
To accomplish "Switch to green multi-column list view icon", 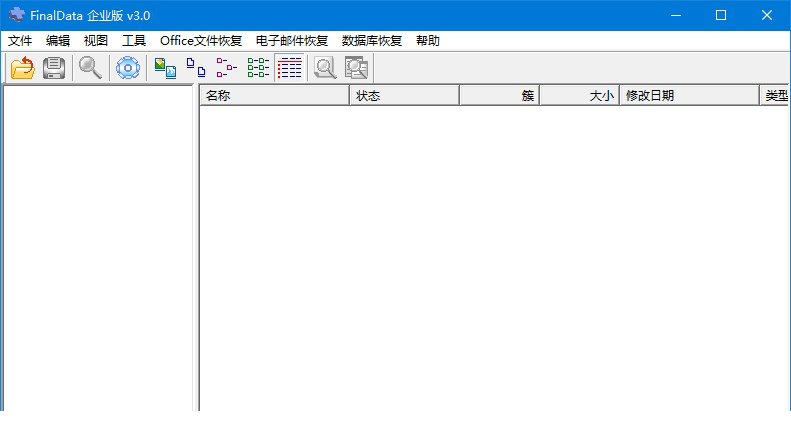I will [258, 68].
